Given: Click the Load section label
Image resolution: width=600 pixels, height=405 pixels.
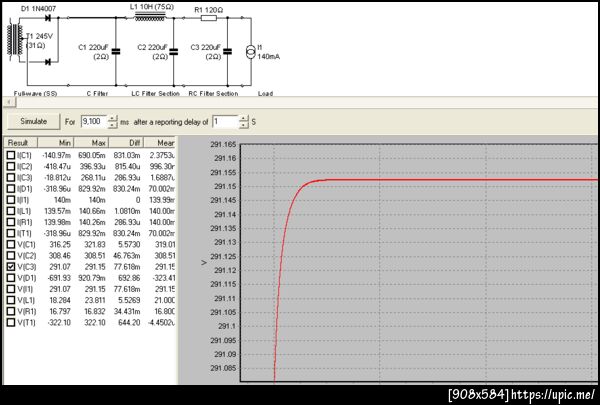Looking at the screenshot, I should pos(265,93).
